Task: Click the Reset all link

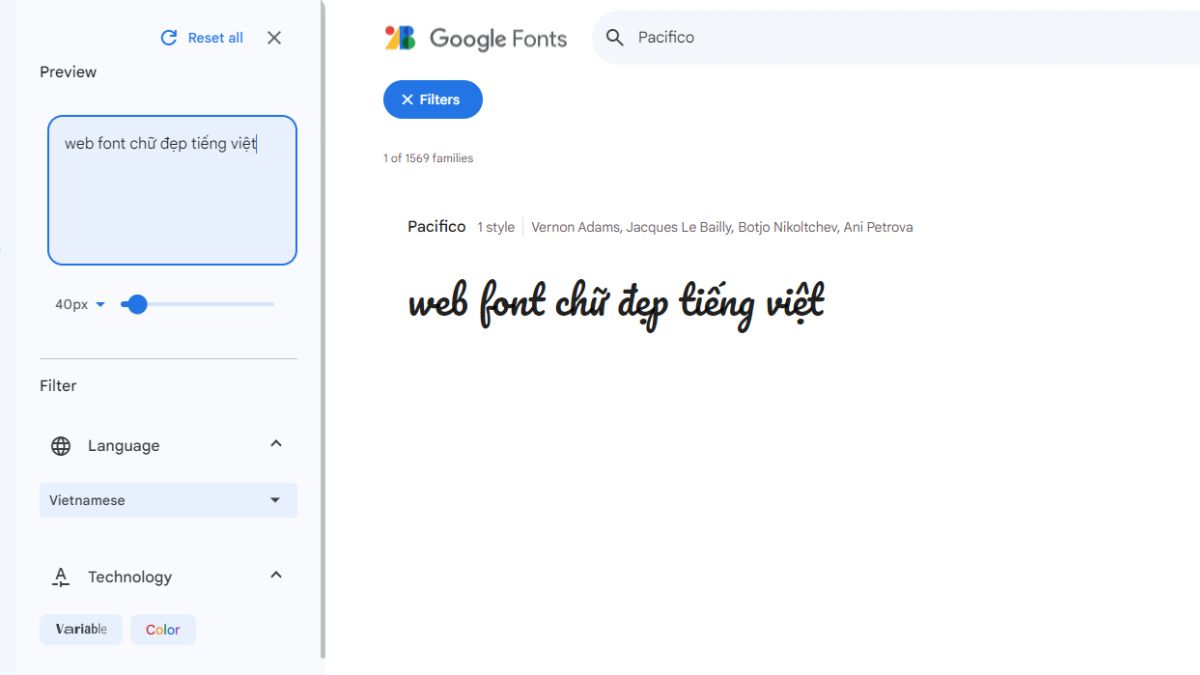Action: [x=213, y=37]
